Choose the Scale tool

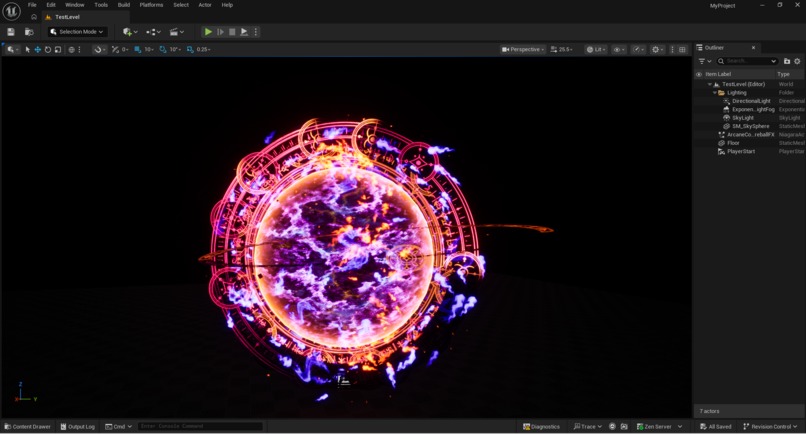tap(58, 49)
